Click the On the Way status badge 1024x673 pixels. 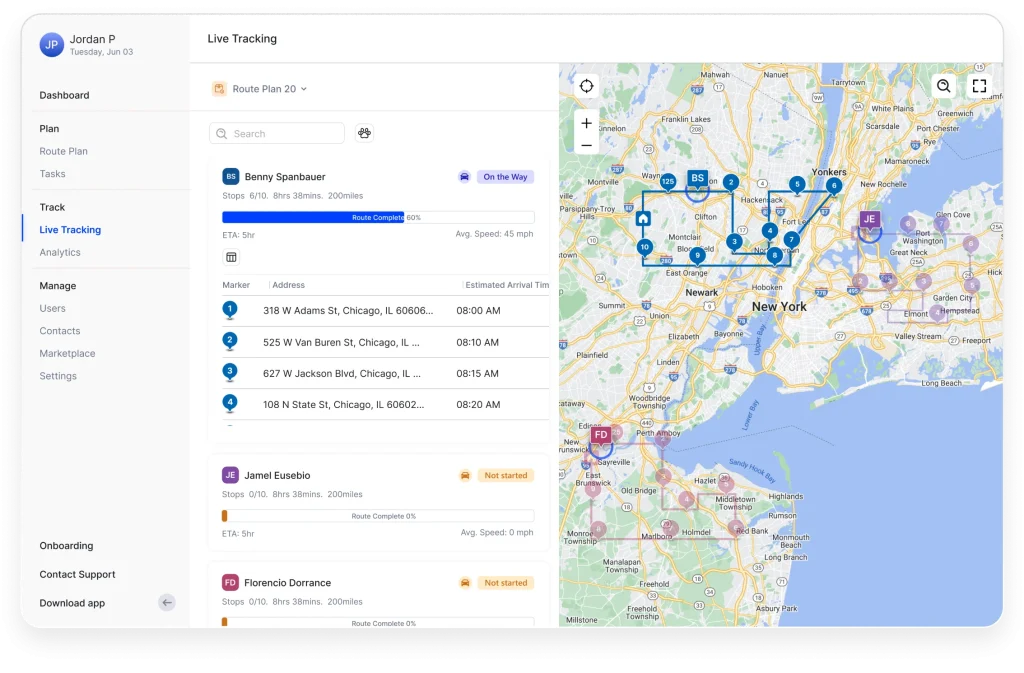pos(505,177)
